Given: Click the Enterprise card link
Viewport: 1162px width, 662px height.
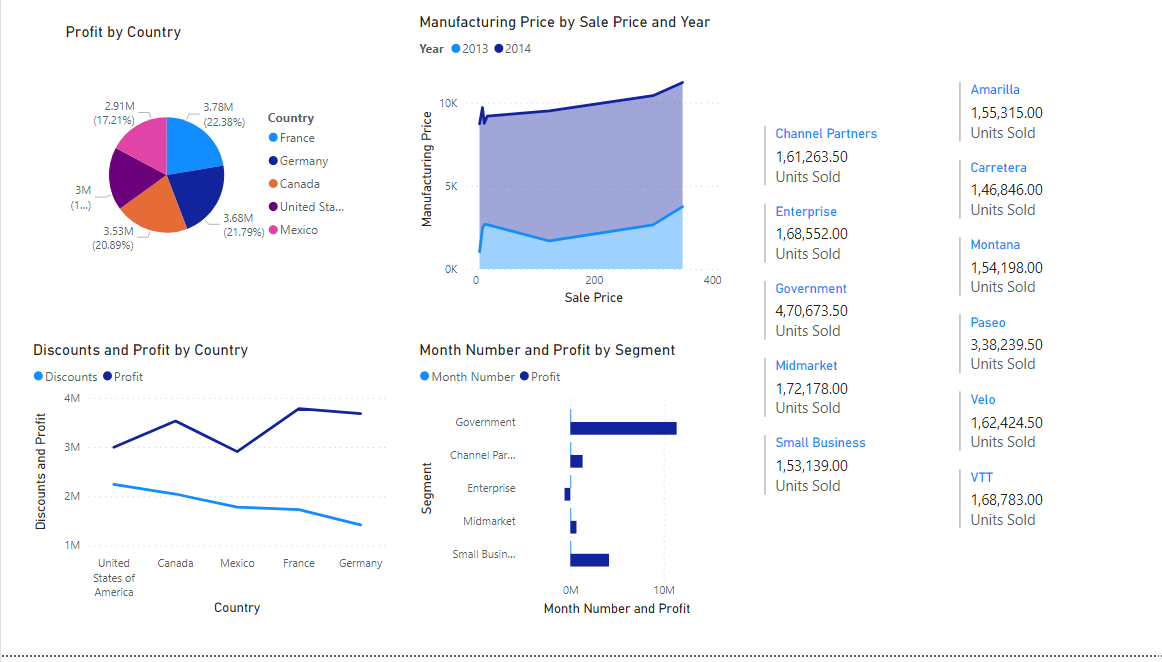Looking at the screenshot, I should 804,211.
